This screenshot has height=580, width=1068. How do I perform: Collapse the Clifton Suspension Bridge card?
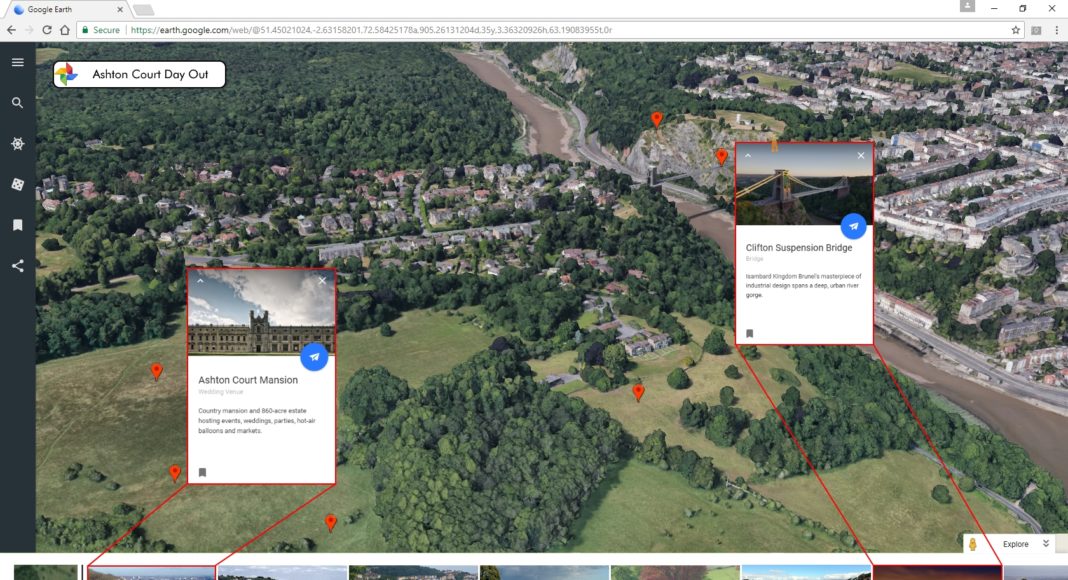747,155
